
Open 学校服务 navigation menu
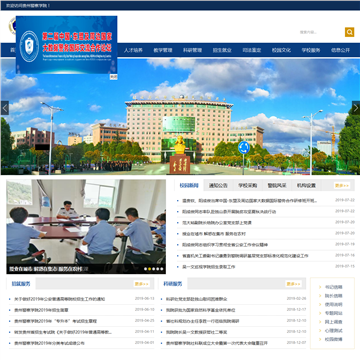tap(311, 50)
